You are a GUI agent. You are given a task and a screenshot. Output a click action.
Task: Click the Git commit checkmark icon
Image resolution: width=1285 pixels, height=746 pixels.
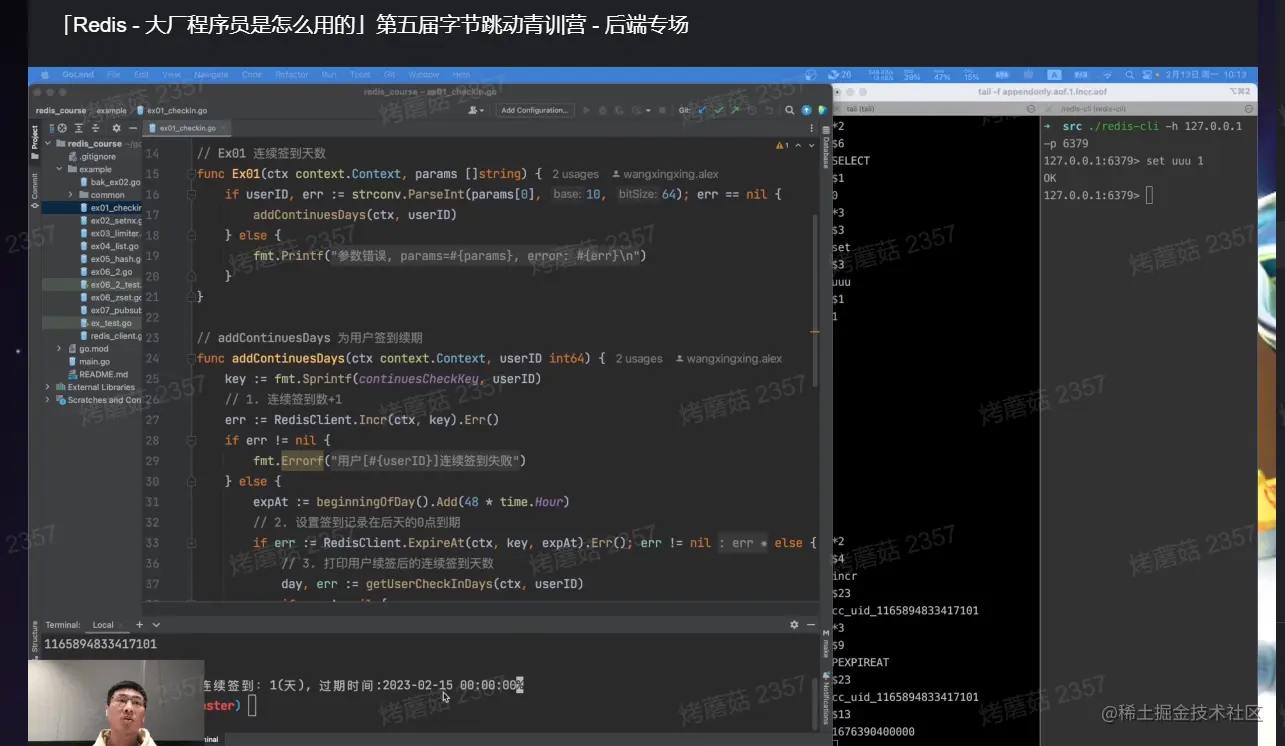point(719,110)
